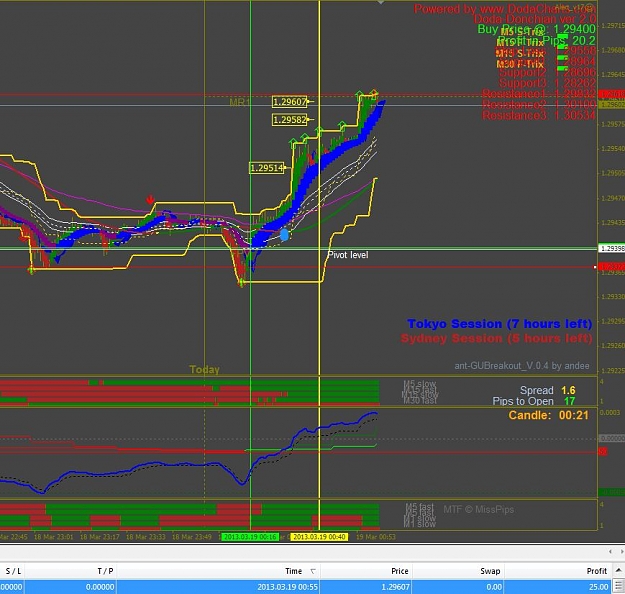Sort orders by the Swap column header
The height and width of the screenshot is (594, 625).
[490, 571]
